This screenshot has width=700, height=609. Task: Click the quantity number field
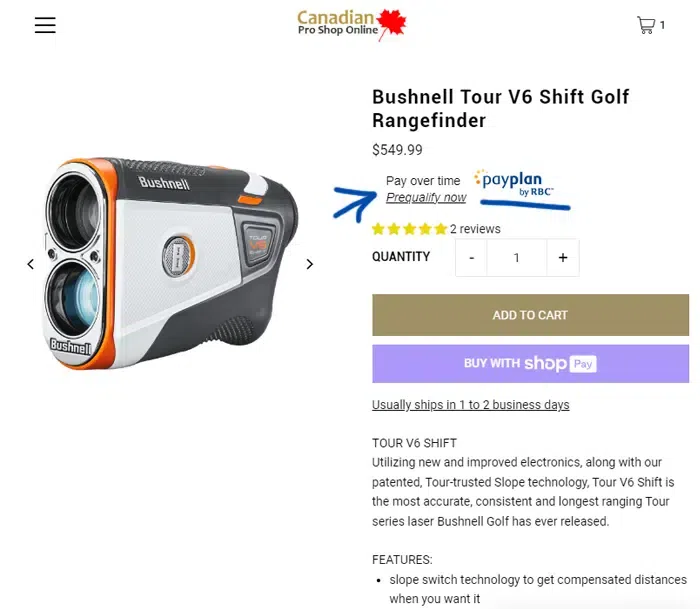[517, 258]
